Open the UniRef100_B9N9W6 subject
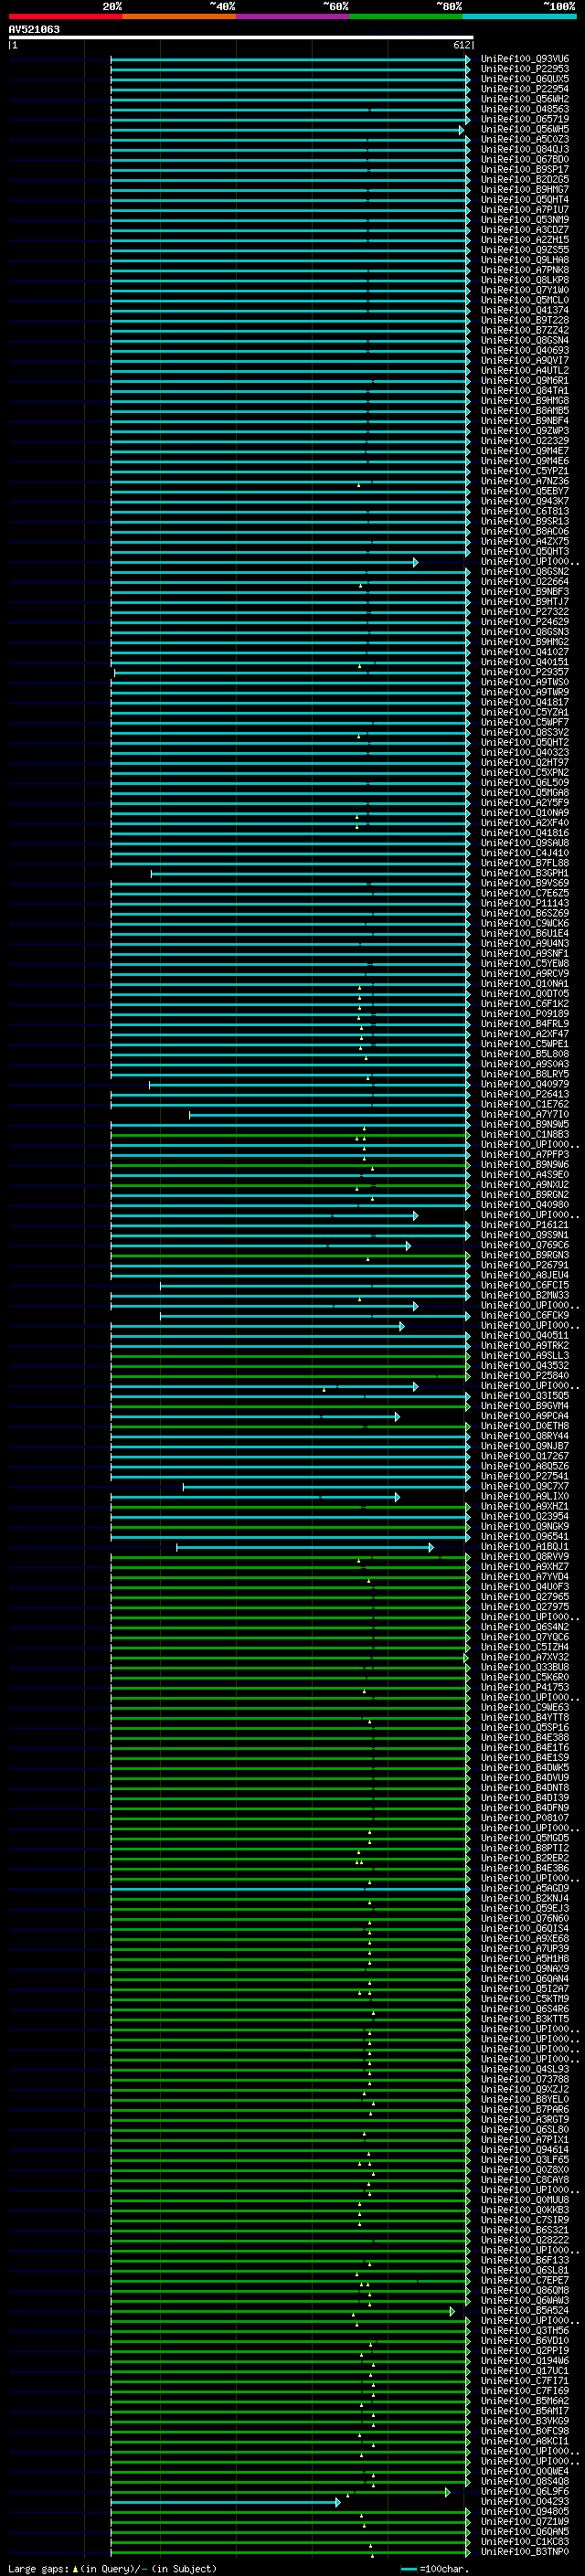585x2576 pixels. [524, 1164]
